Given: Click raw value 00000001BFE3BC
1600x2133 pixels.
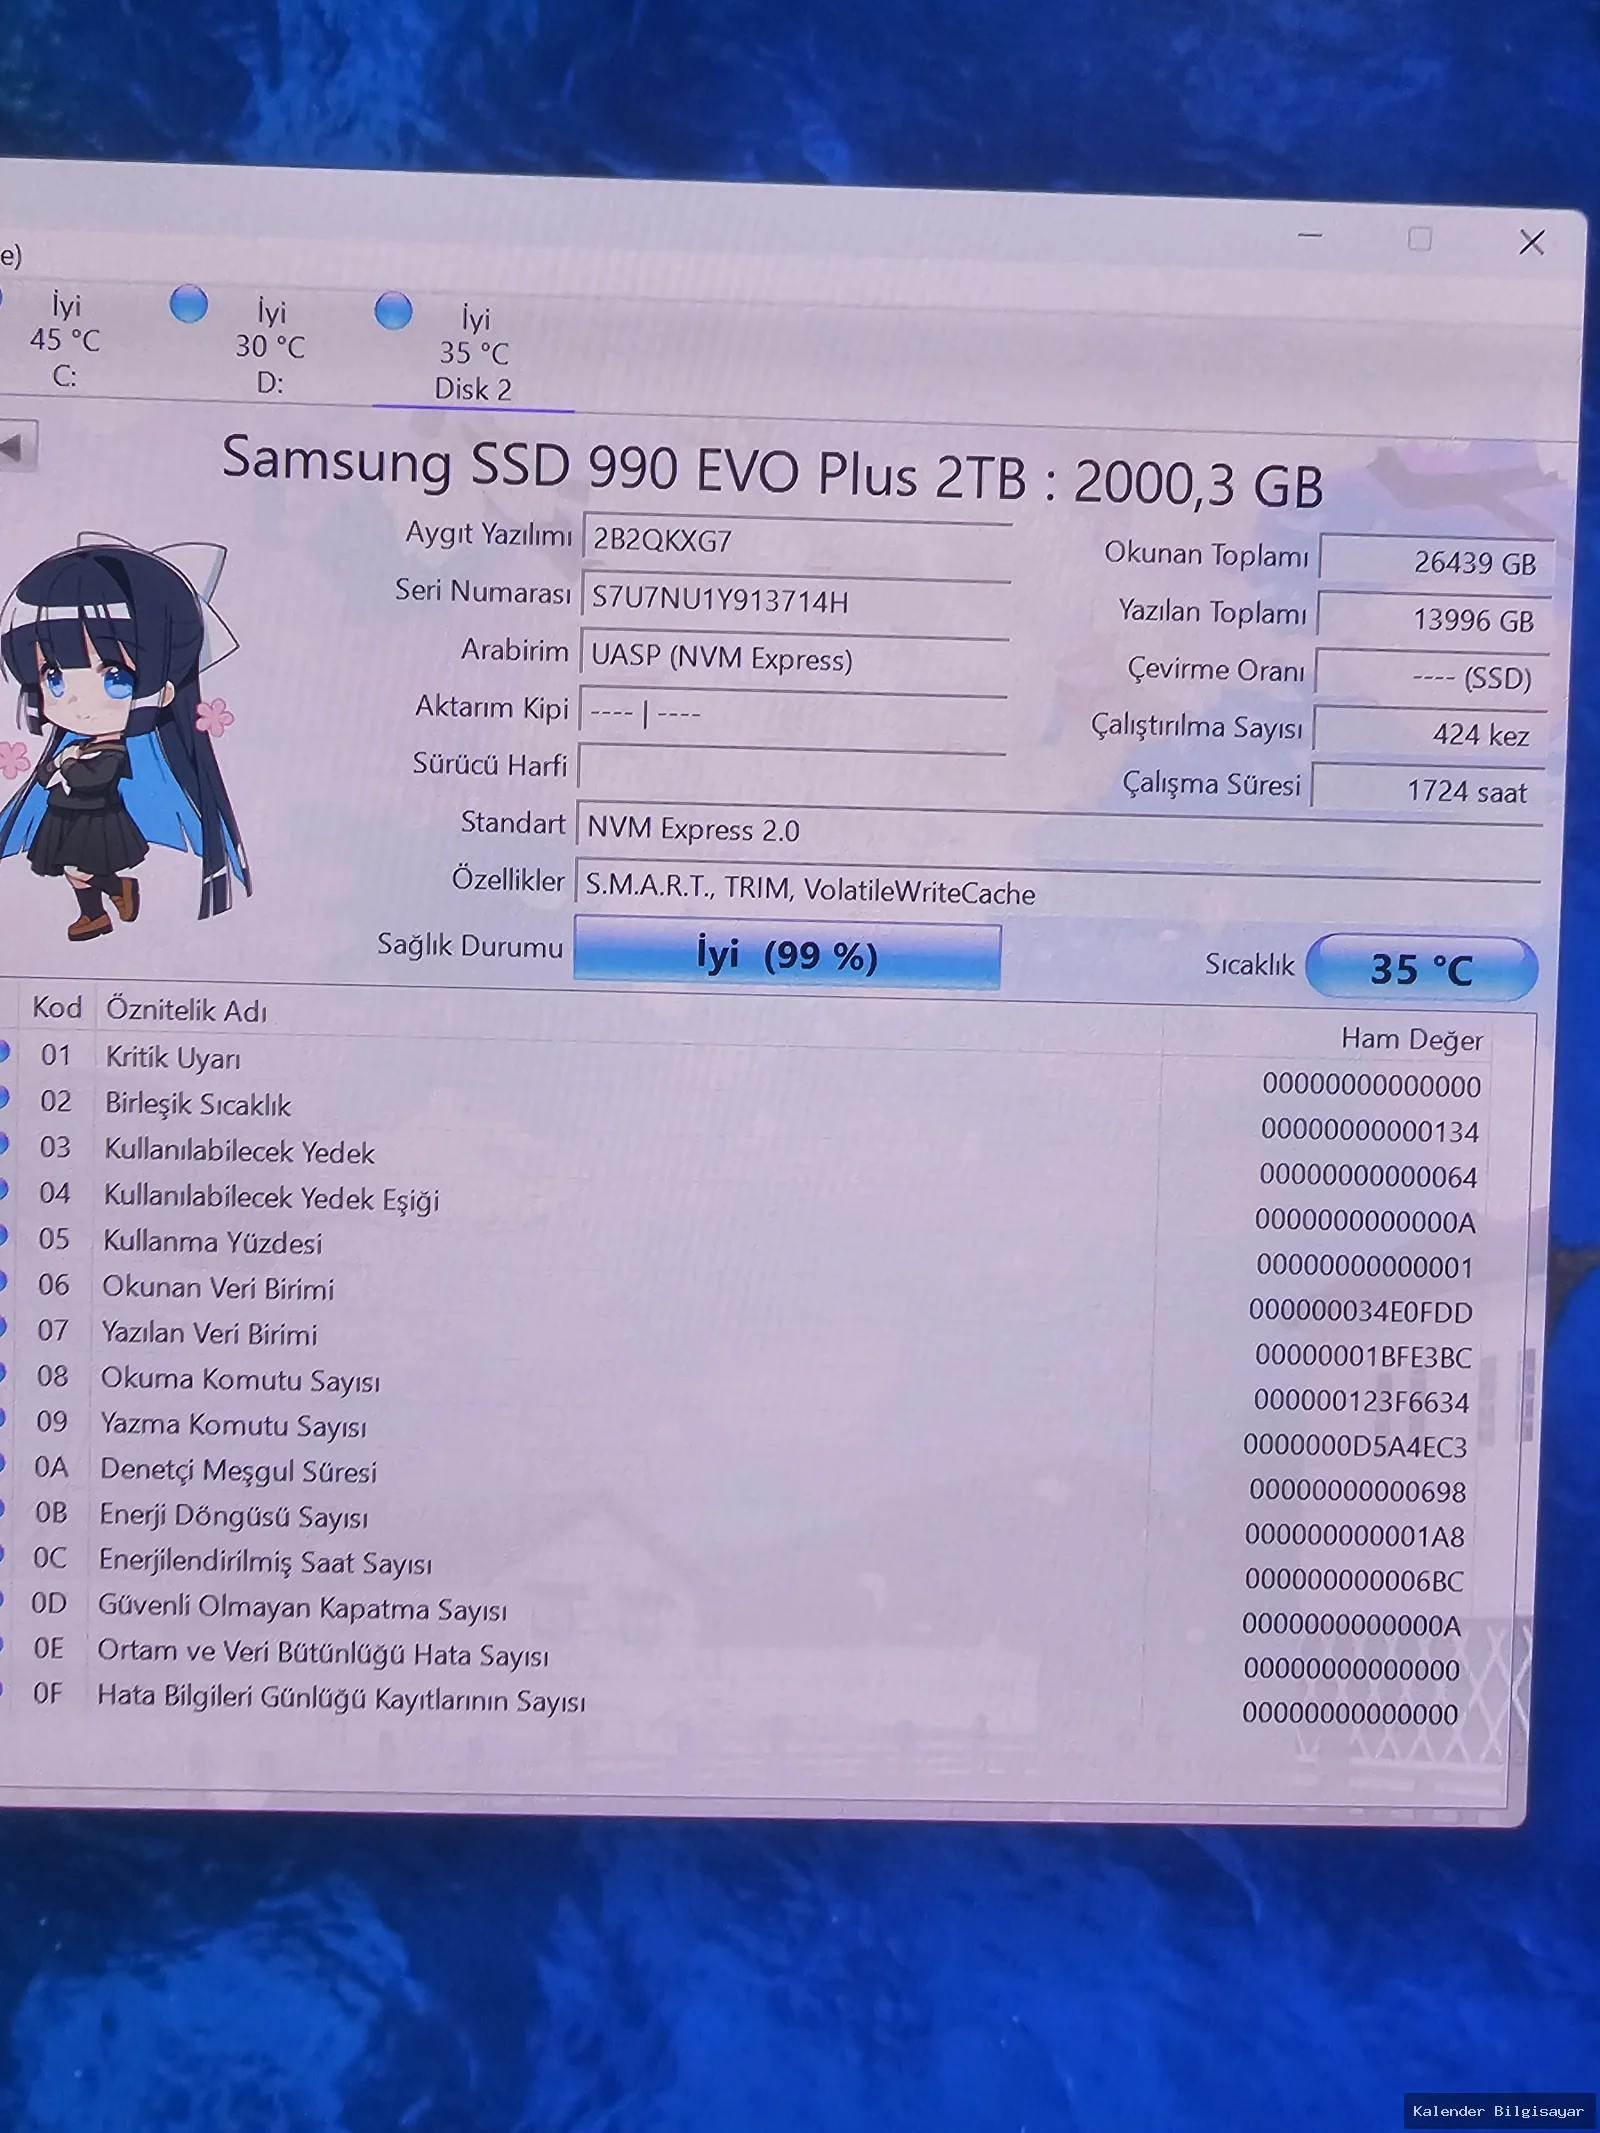Looking at the screenshot, I should [x=1364, y=1357].
